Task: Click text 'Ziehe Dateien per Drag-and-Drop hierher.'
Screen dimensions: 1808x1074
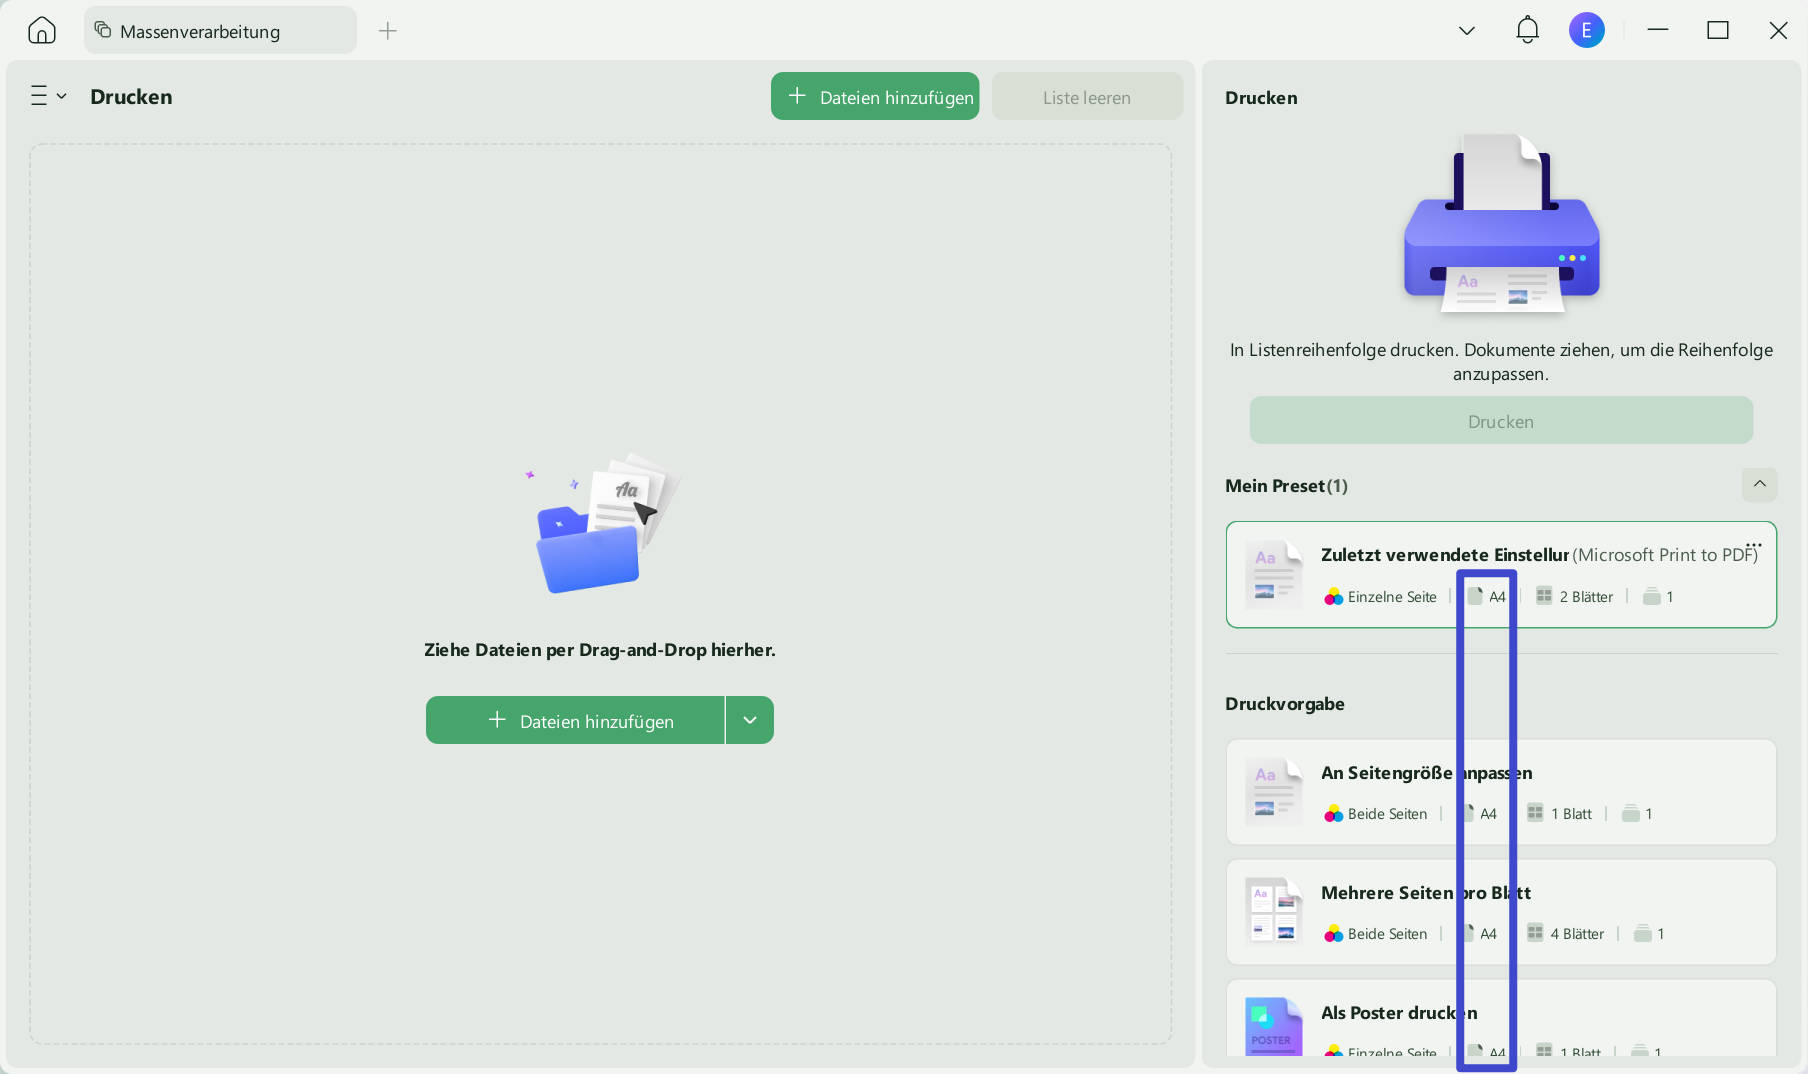Action: [600, 650]
